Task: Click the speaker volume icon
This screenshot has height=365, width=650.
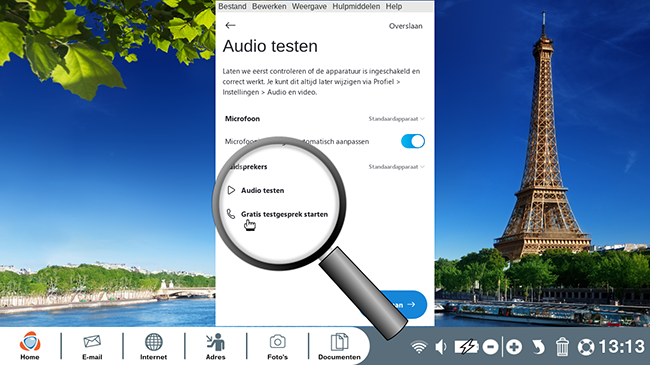Action: [441, 347]
